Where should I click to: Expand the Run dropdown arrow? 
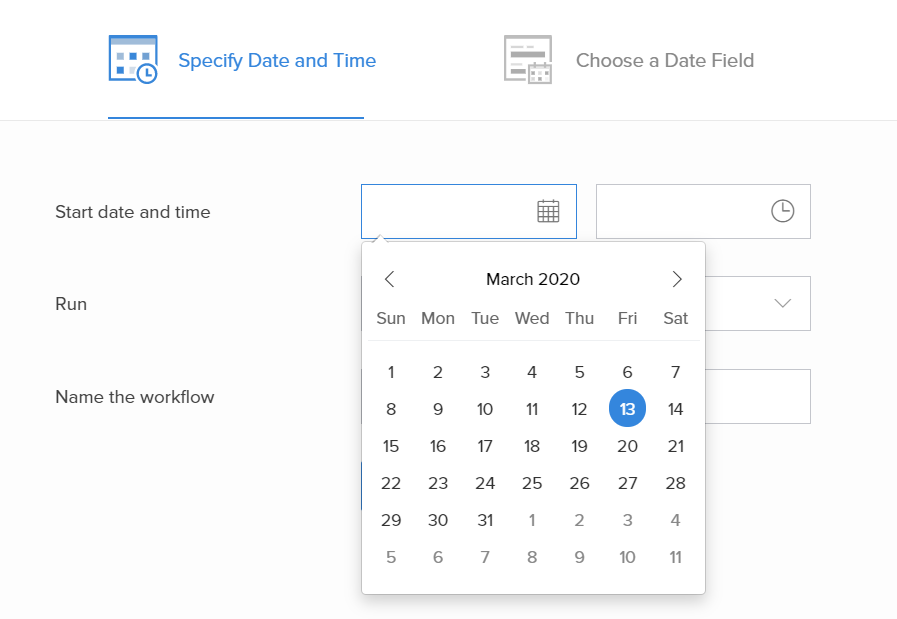[x=782, y=303]
